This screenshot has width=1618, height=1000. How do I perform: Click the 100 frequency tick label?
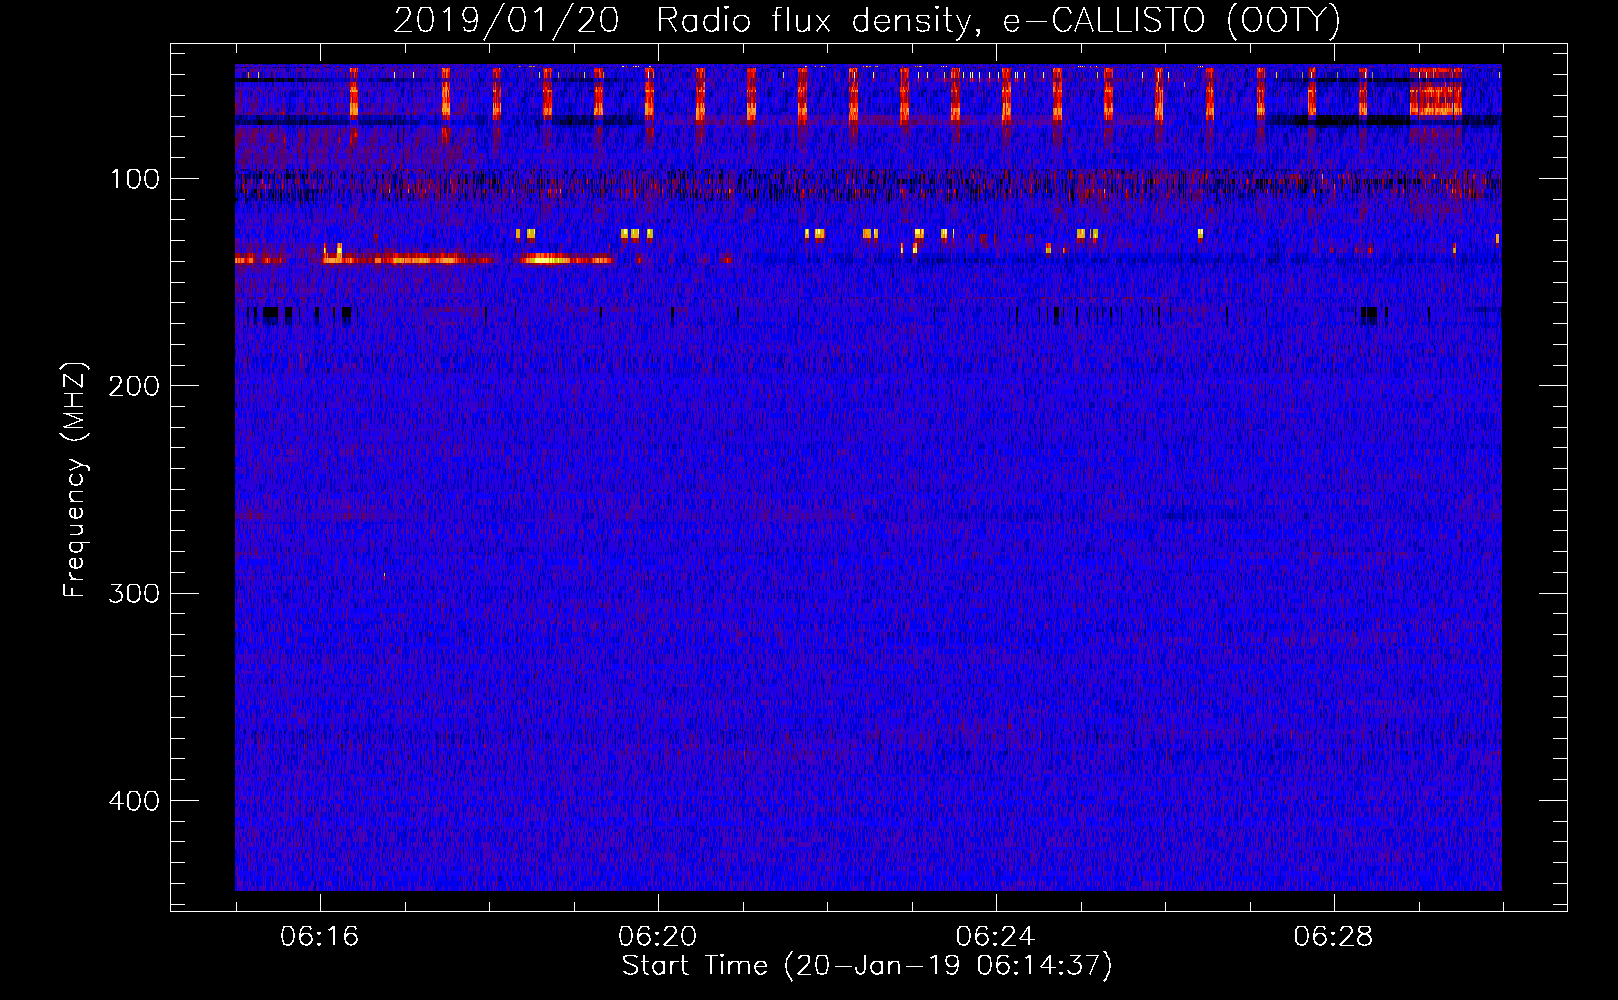(x=135, y=179)
